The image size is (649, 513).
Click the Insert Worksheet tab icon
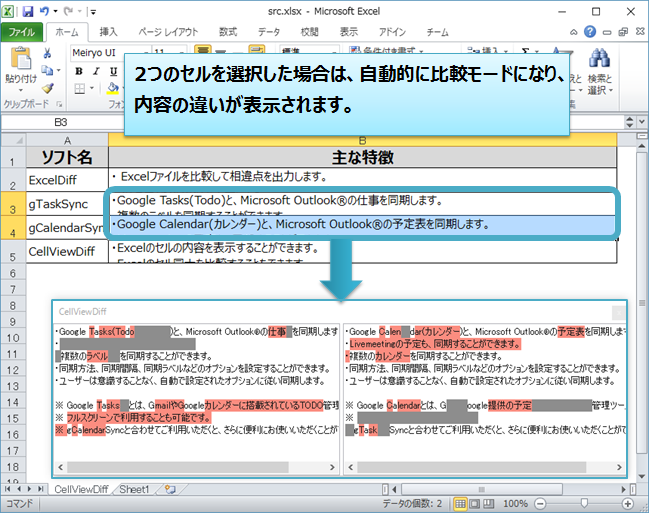click(x=170, y=489)
